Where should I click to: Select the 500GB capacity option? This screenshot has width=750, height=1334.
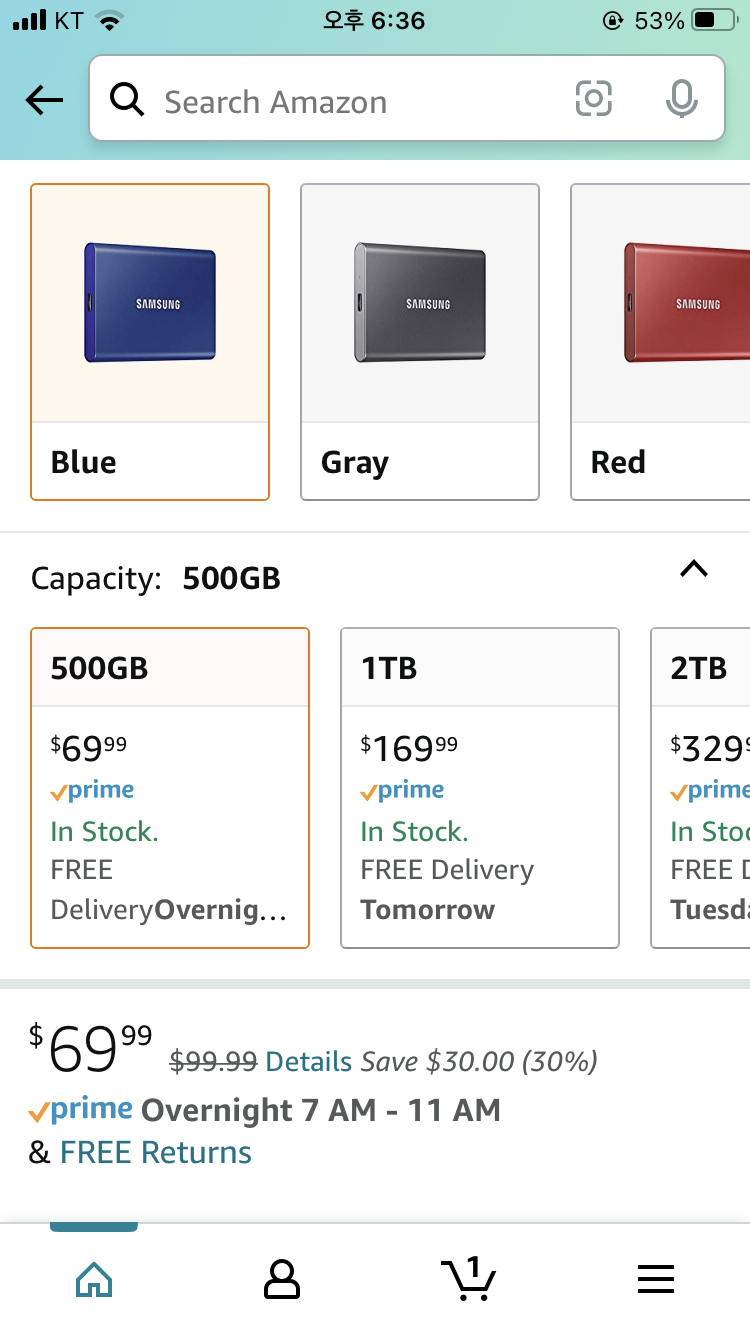pyautogui.click(x=170, y=788)
